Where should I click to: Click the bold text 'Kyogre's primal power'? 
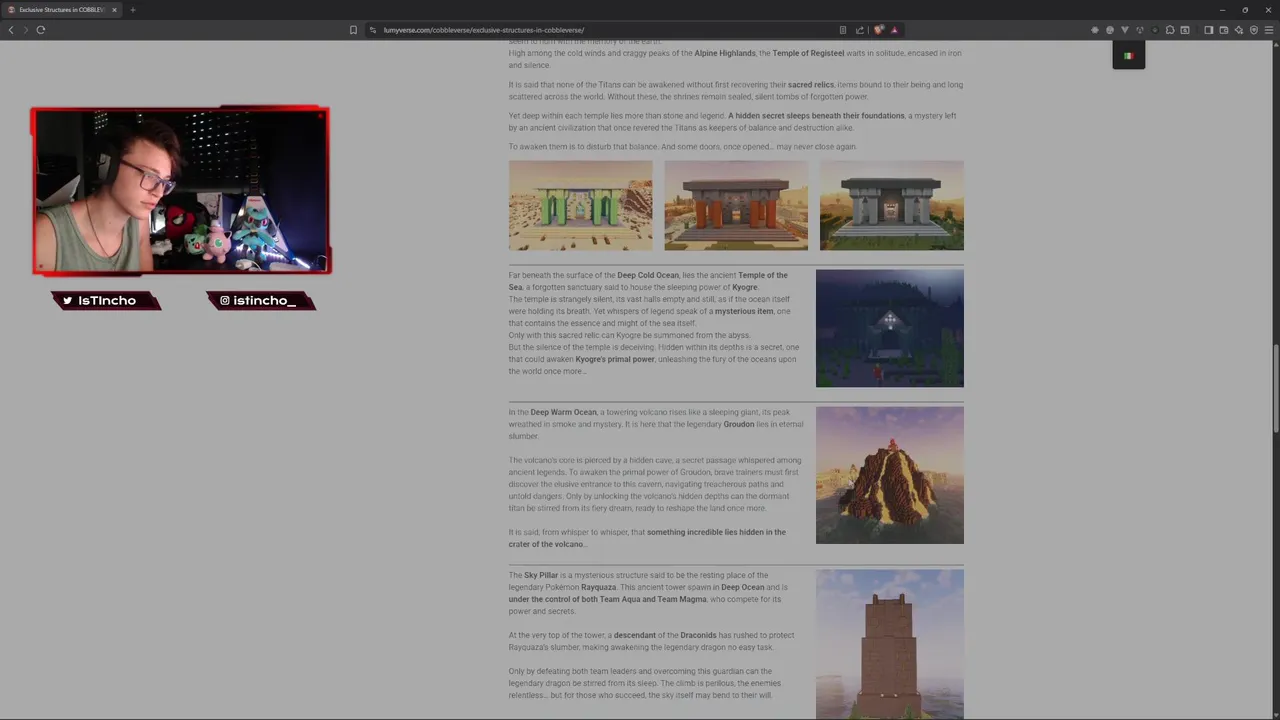[x=615, y=359]
